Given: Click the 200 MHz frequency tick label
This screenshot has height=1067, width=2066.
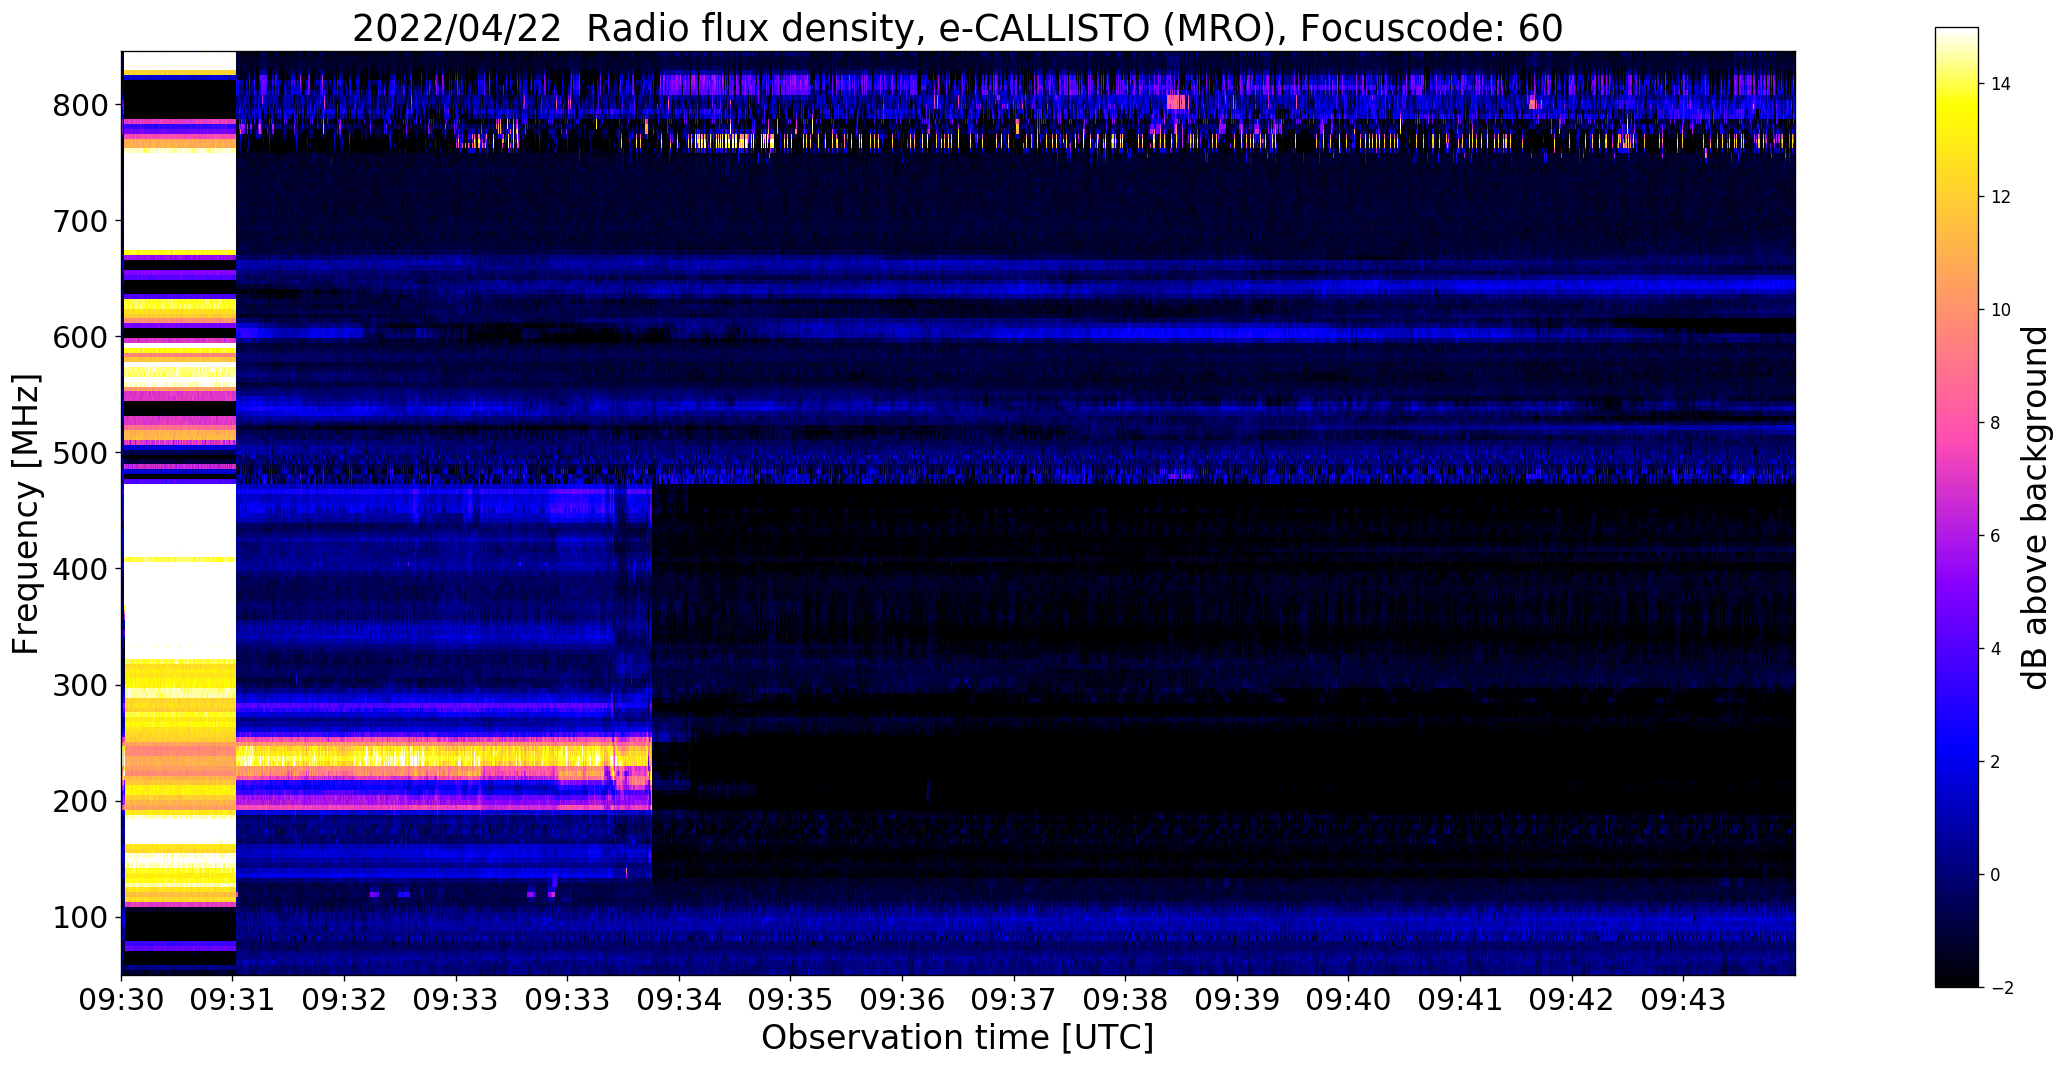Looking at the screenshot, I should click(x=81, y=801).
